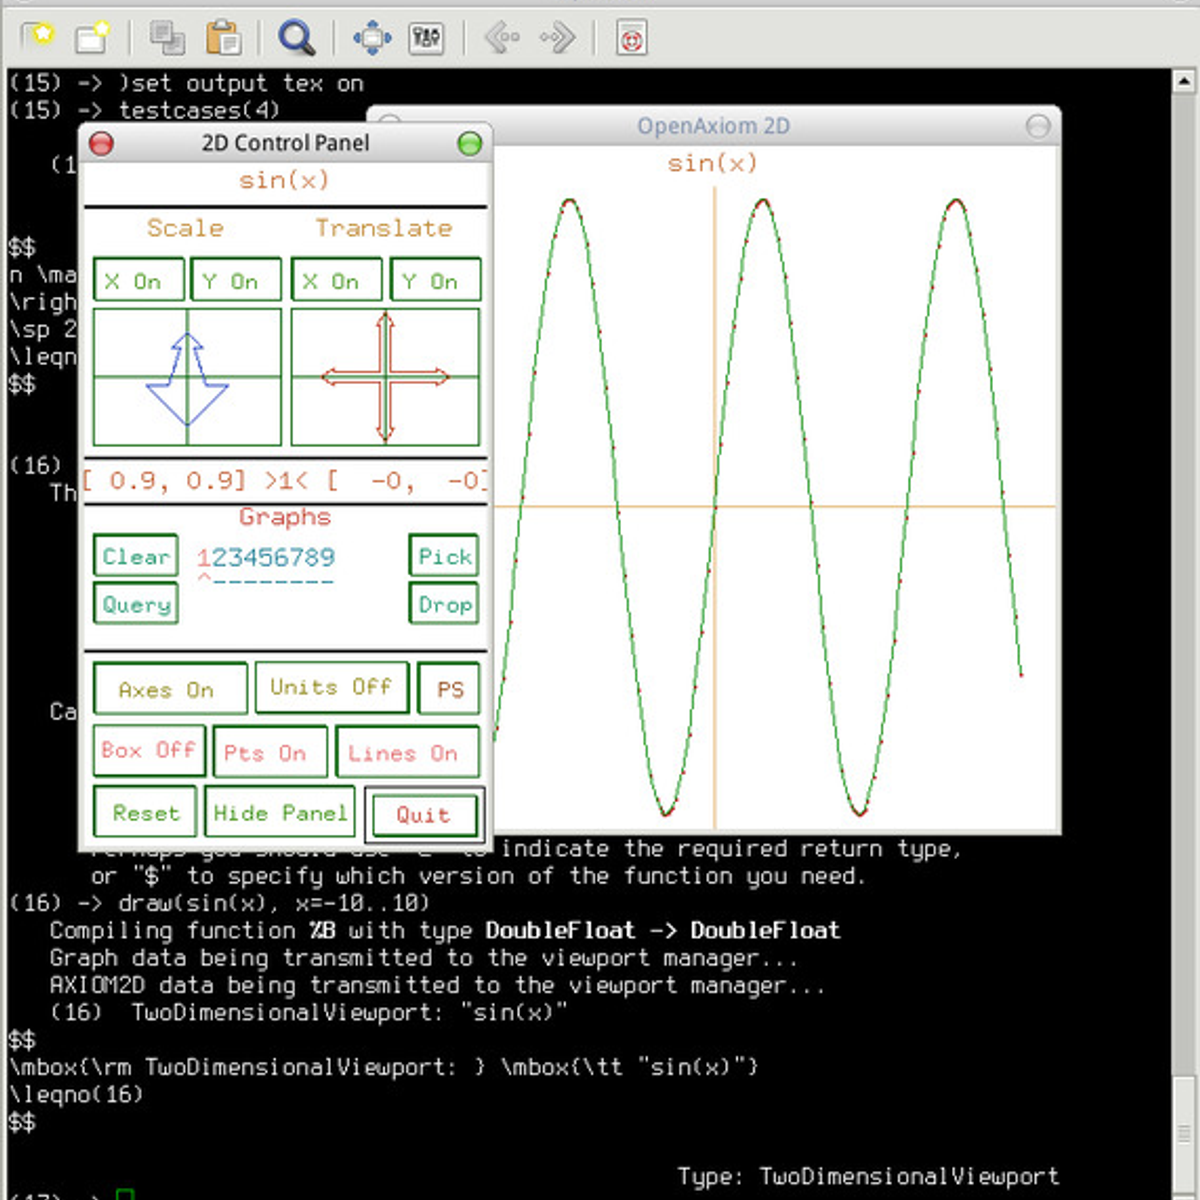Click the back navigation arrow icon

tap(505, 37)
